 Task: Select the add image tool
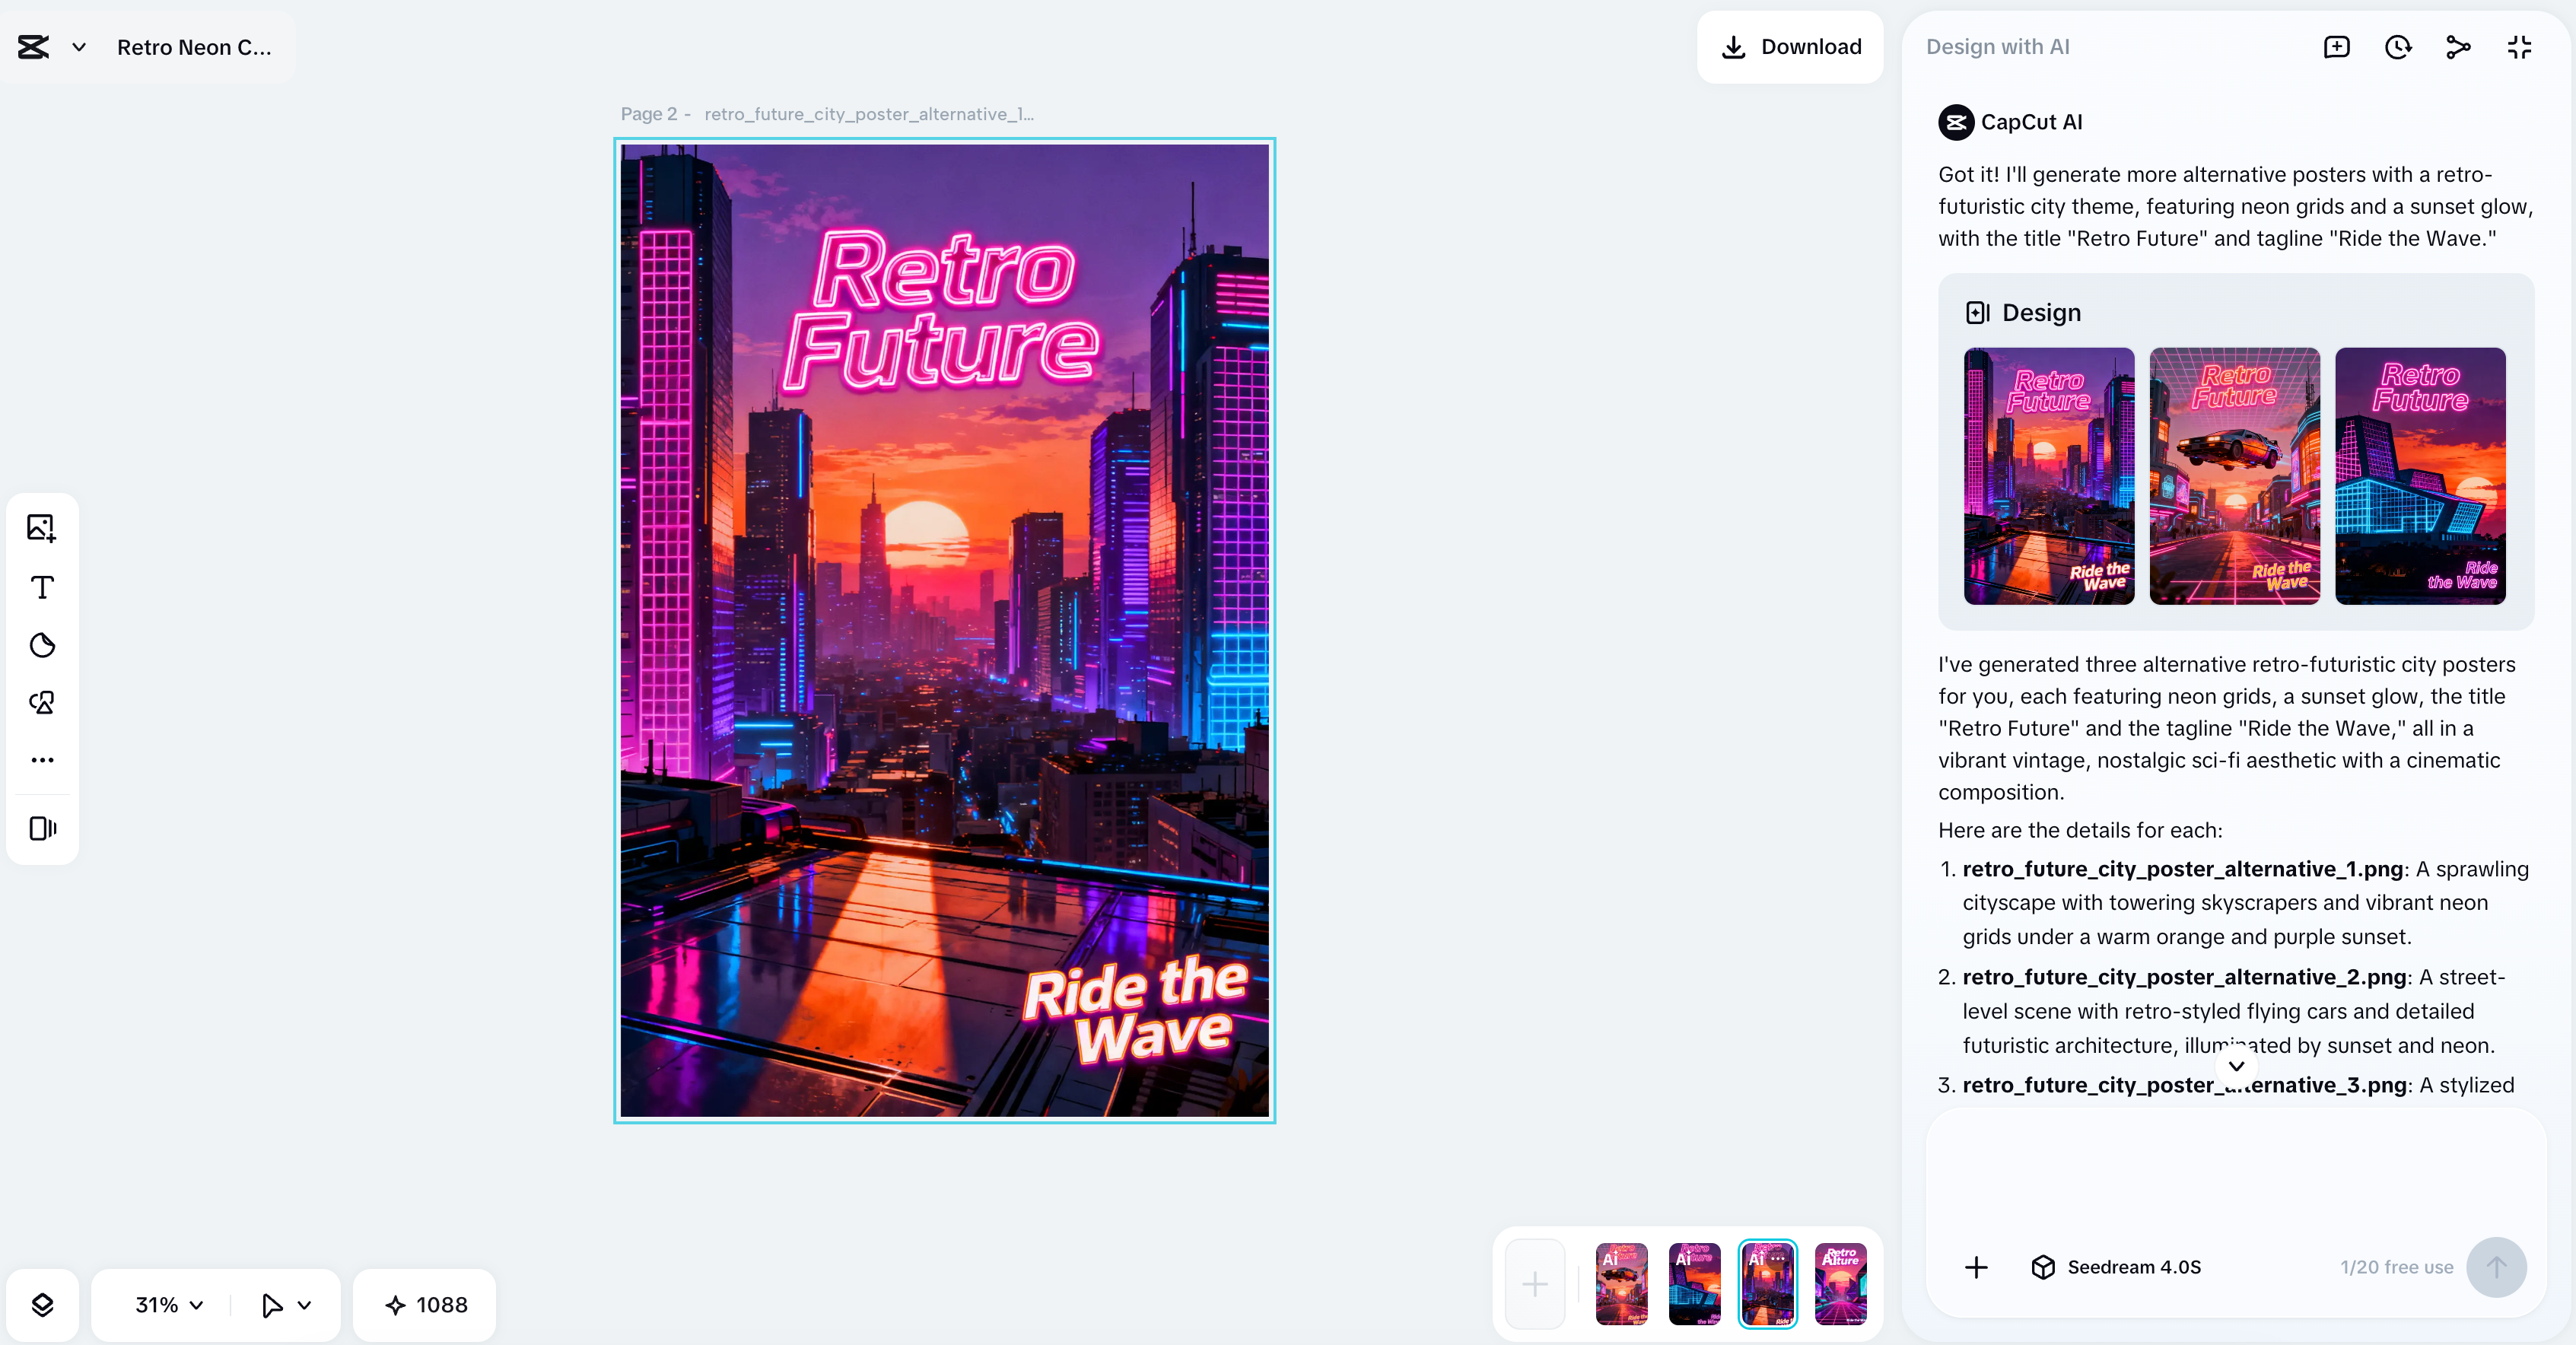pos(42,528)
